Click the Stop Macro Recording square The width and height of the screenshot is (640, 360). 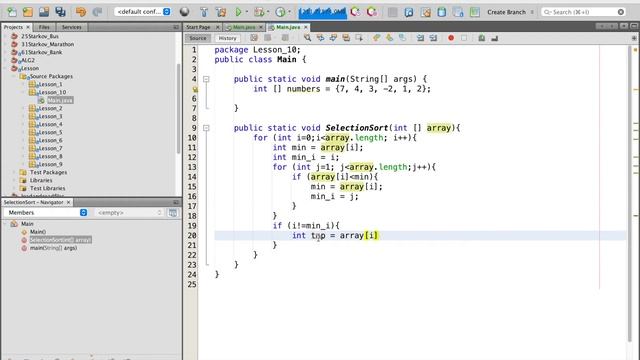tap(464, 38)
